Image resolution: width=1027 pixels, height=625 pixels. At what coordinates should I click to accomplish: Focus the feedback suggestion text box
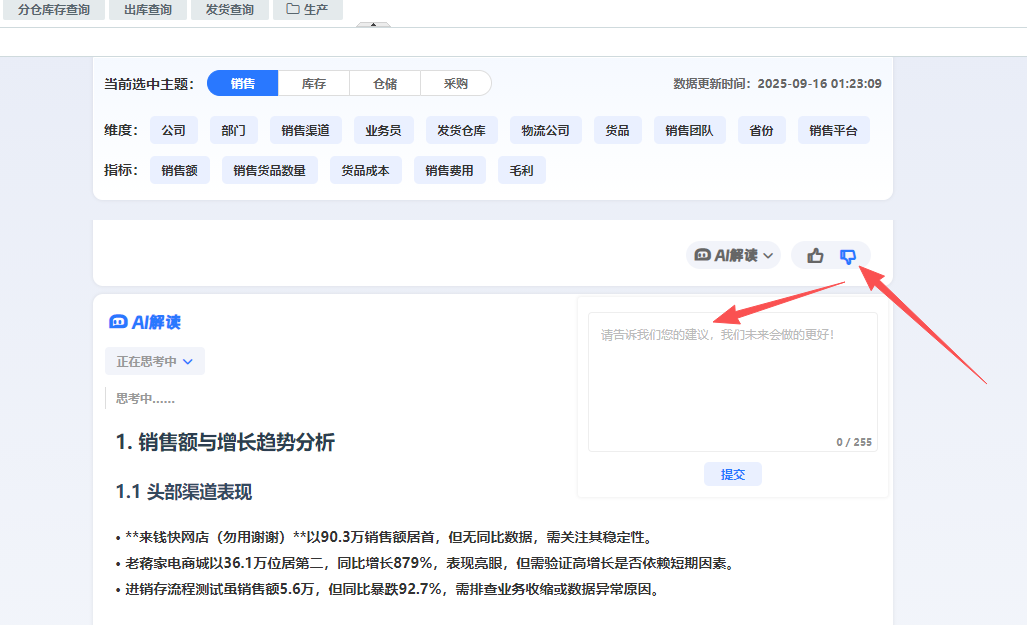pyautogui.click(x=732, y=380)
